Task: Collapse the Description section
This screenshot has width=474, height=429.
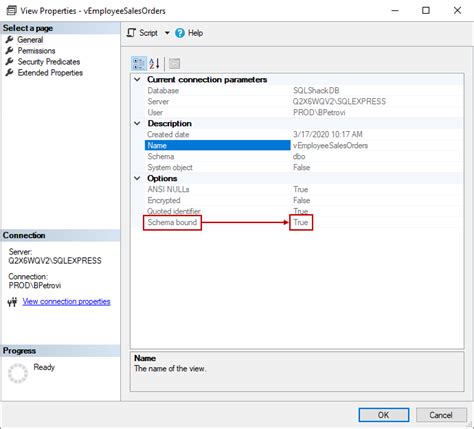Action: (x=137, y=123)
